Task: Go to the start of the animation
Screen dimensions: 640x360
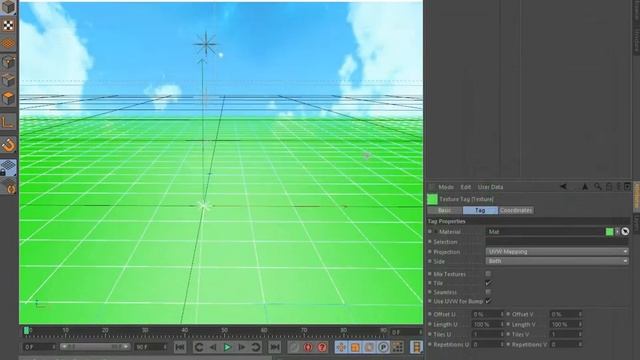Action: coord(180,347)
